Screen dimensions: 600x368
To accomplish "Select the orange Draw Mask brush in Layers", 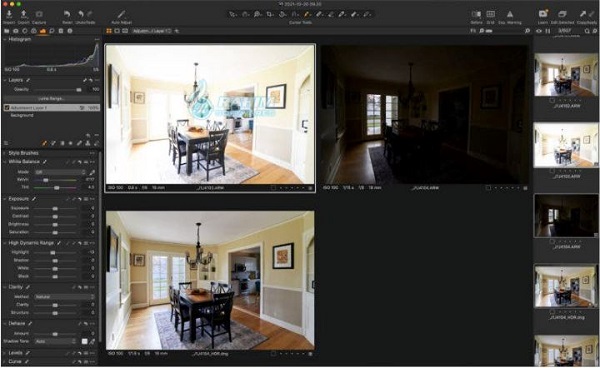I will (x=44, y=143).
